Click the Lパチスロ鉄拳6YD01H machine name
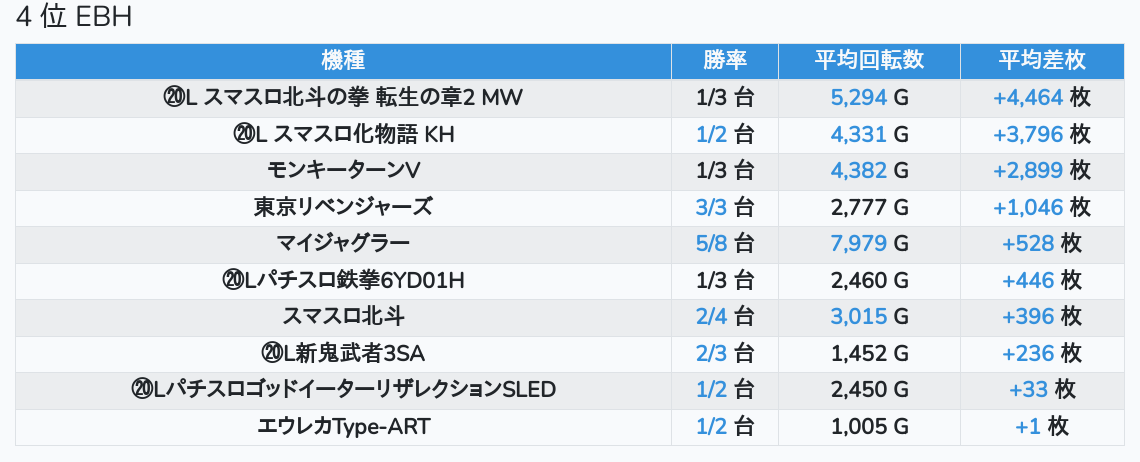This screenshot has width=1140, height=462. [x=343, y=280]
